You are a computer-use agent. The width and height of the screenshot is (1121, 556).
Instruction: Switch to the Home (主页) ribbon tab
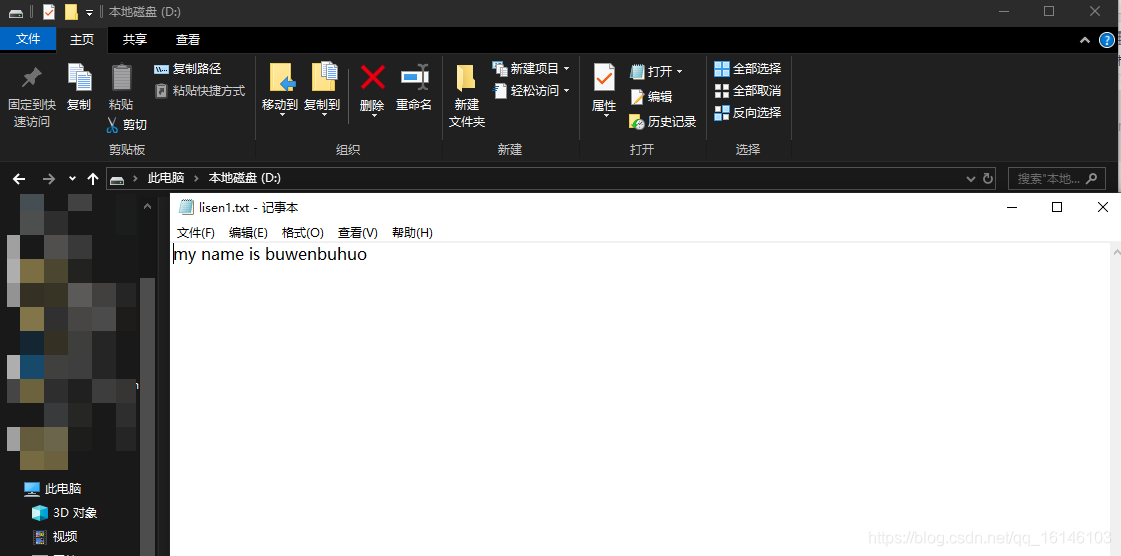click(82, 40)
